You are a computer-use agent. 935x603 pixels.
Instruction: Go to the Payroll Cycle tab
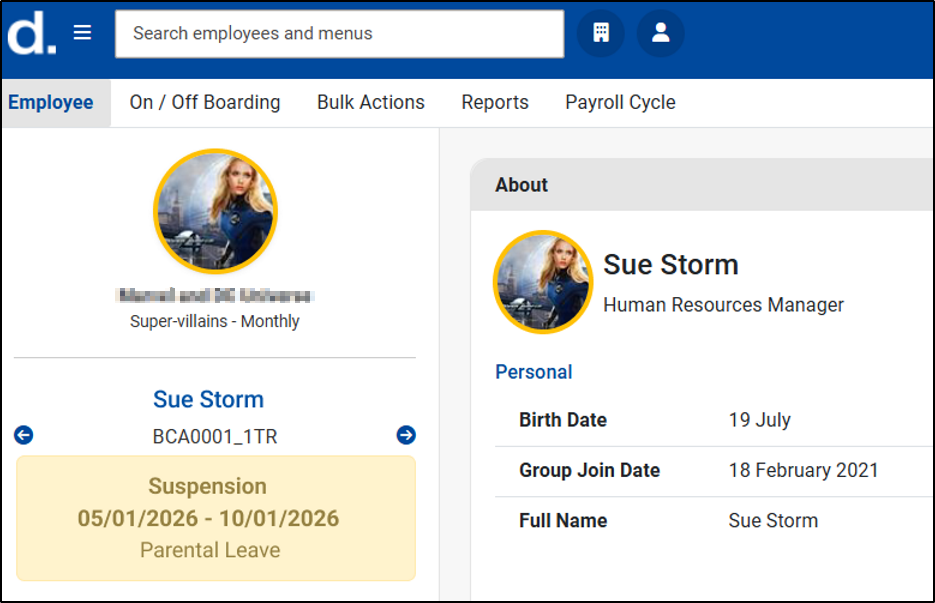620,102
